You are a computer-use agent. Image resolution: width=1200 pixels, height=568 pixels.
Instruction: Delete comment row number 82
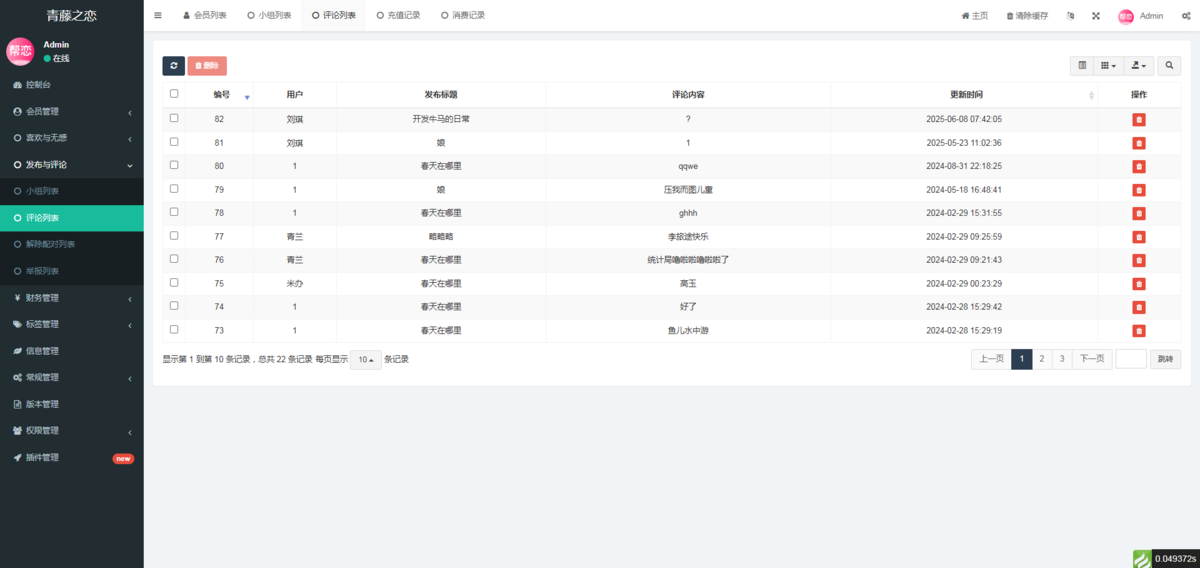pyautogui.click(x=1139, y=119)
